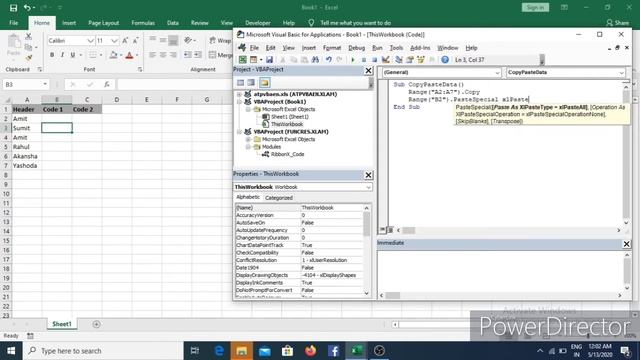Click the Find binoculars icon in VBA toolbar

(315, 60)
